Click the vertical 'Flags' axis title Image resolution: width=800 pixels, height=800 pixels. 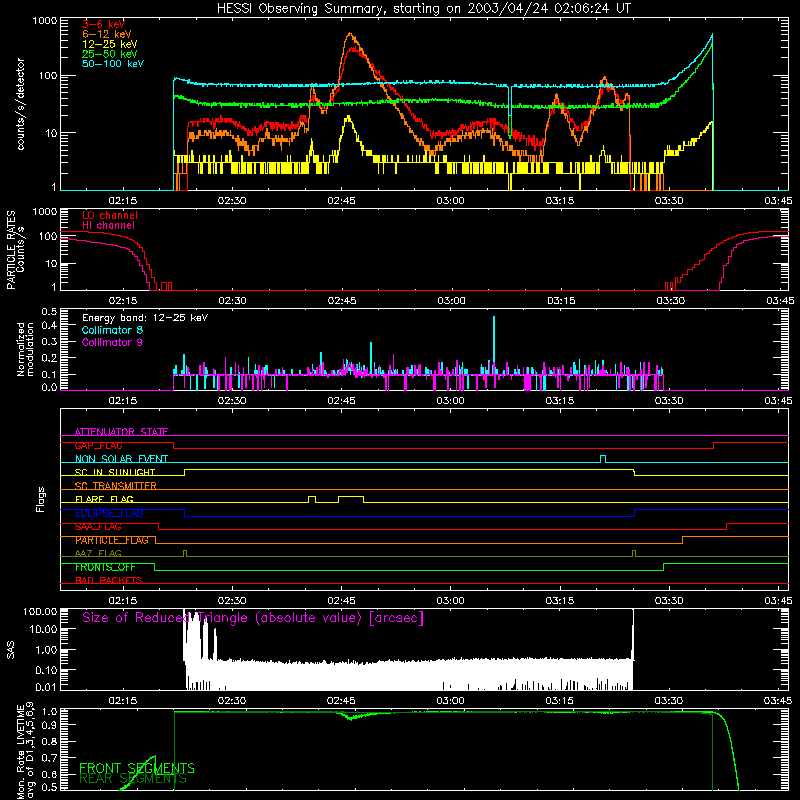[x=41, y=499]
